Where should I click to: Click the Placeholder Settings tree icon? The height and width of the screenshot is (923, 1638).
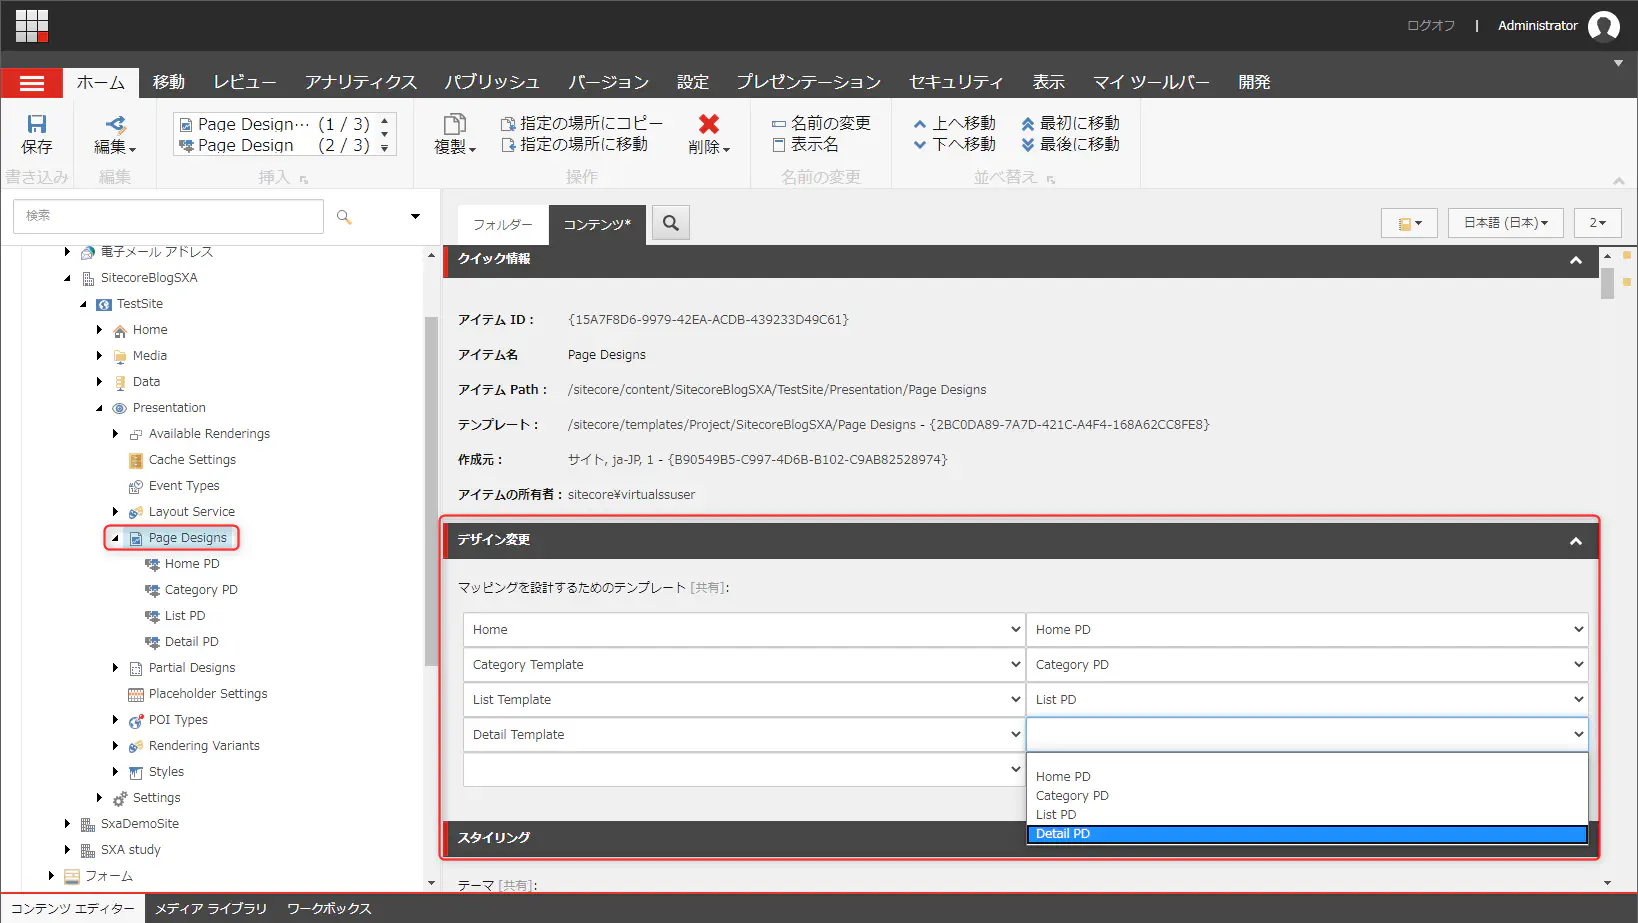(x=136, y=694)
